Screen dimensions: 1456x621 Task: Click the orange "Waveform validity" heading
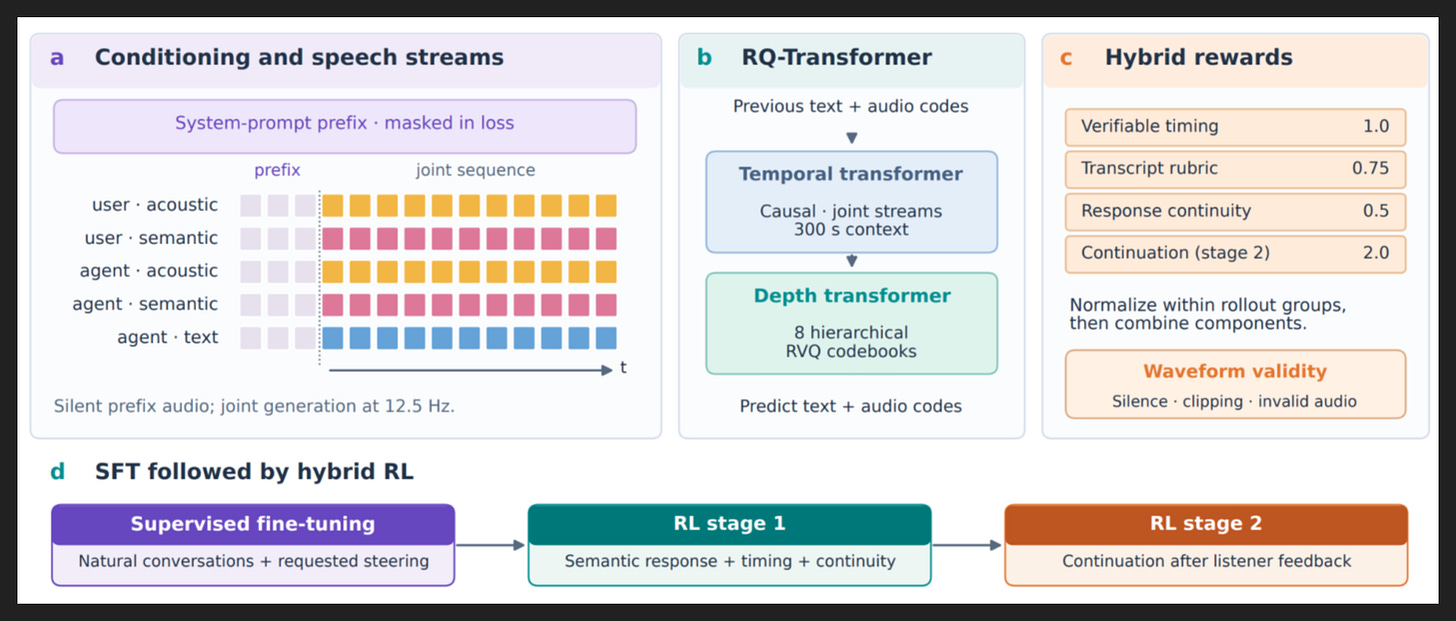pyautogui.click(x=1235, y=371)
